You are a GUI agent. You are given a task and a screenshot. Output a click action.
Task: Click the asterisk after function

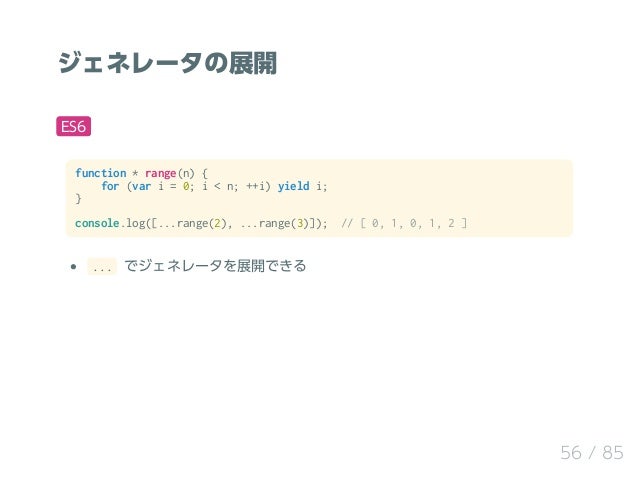coord(135,173)
